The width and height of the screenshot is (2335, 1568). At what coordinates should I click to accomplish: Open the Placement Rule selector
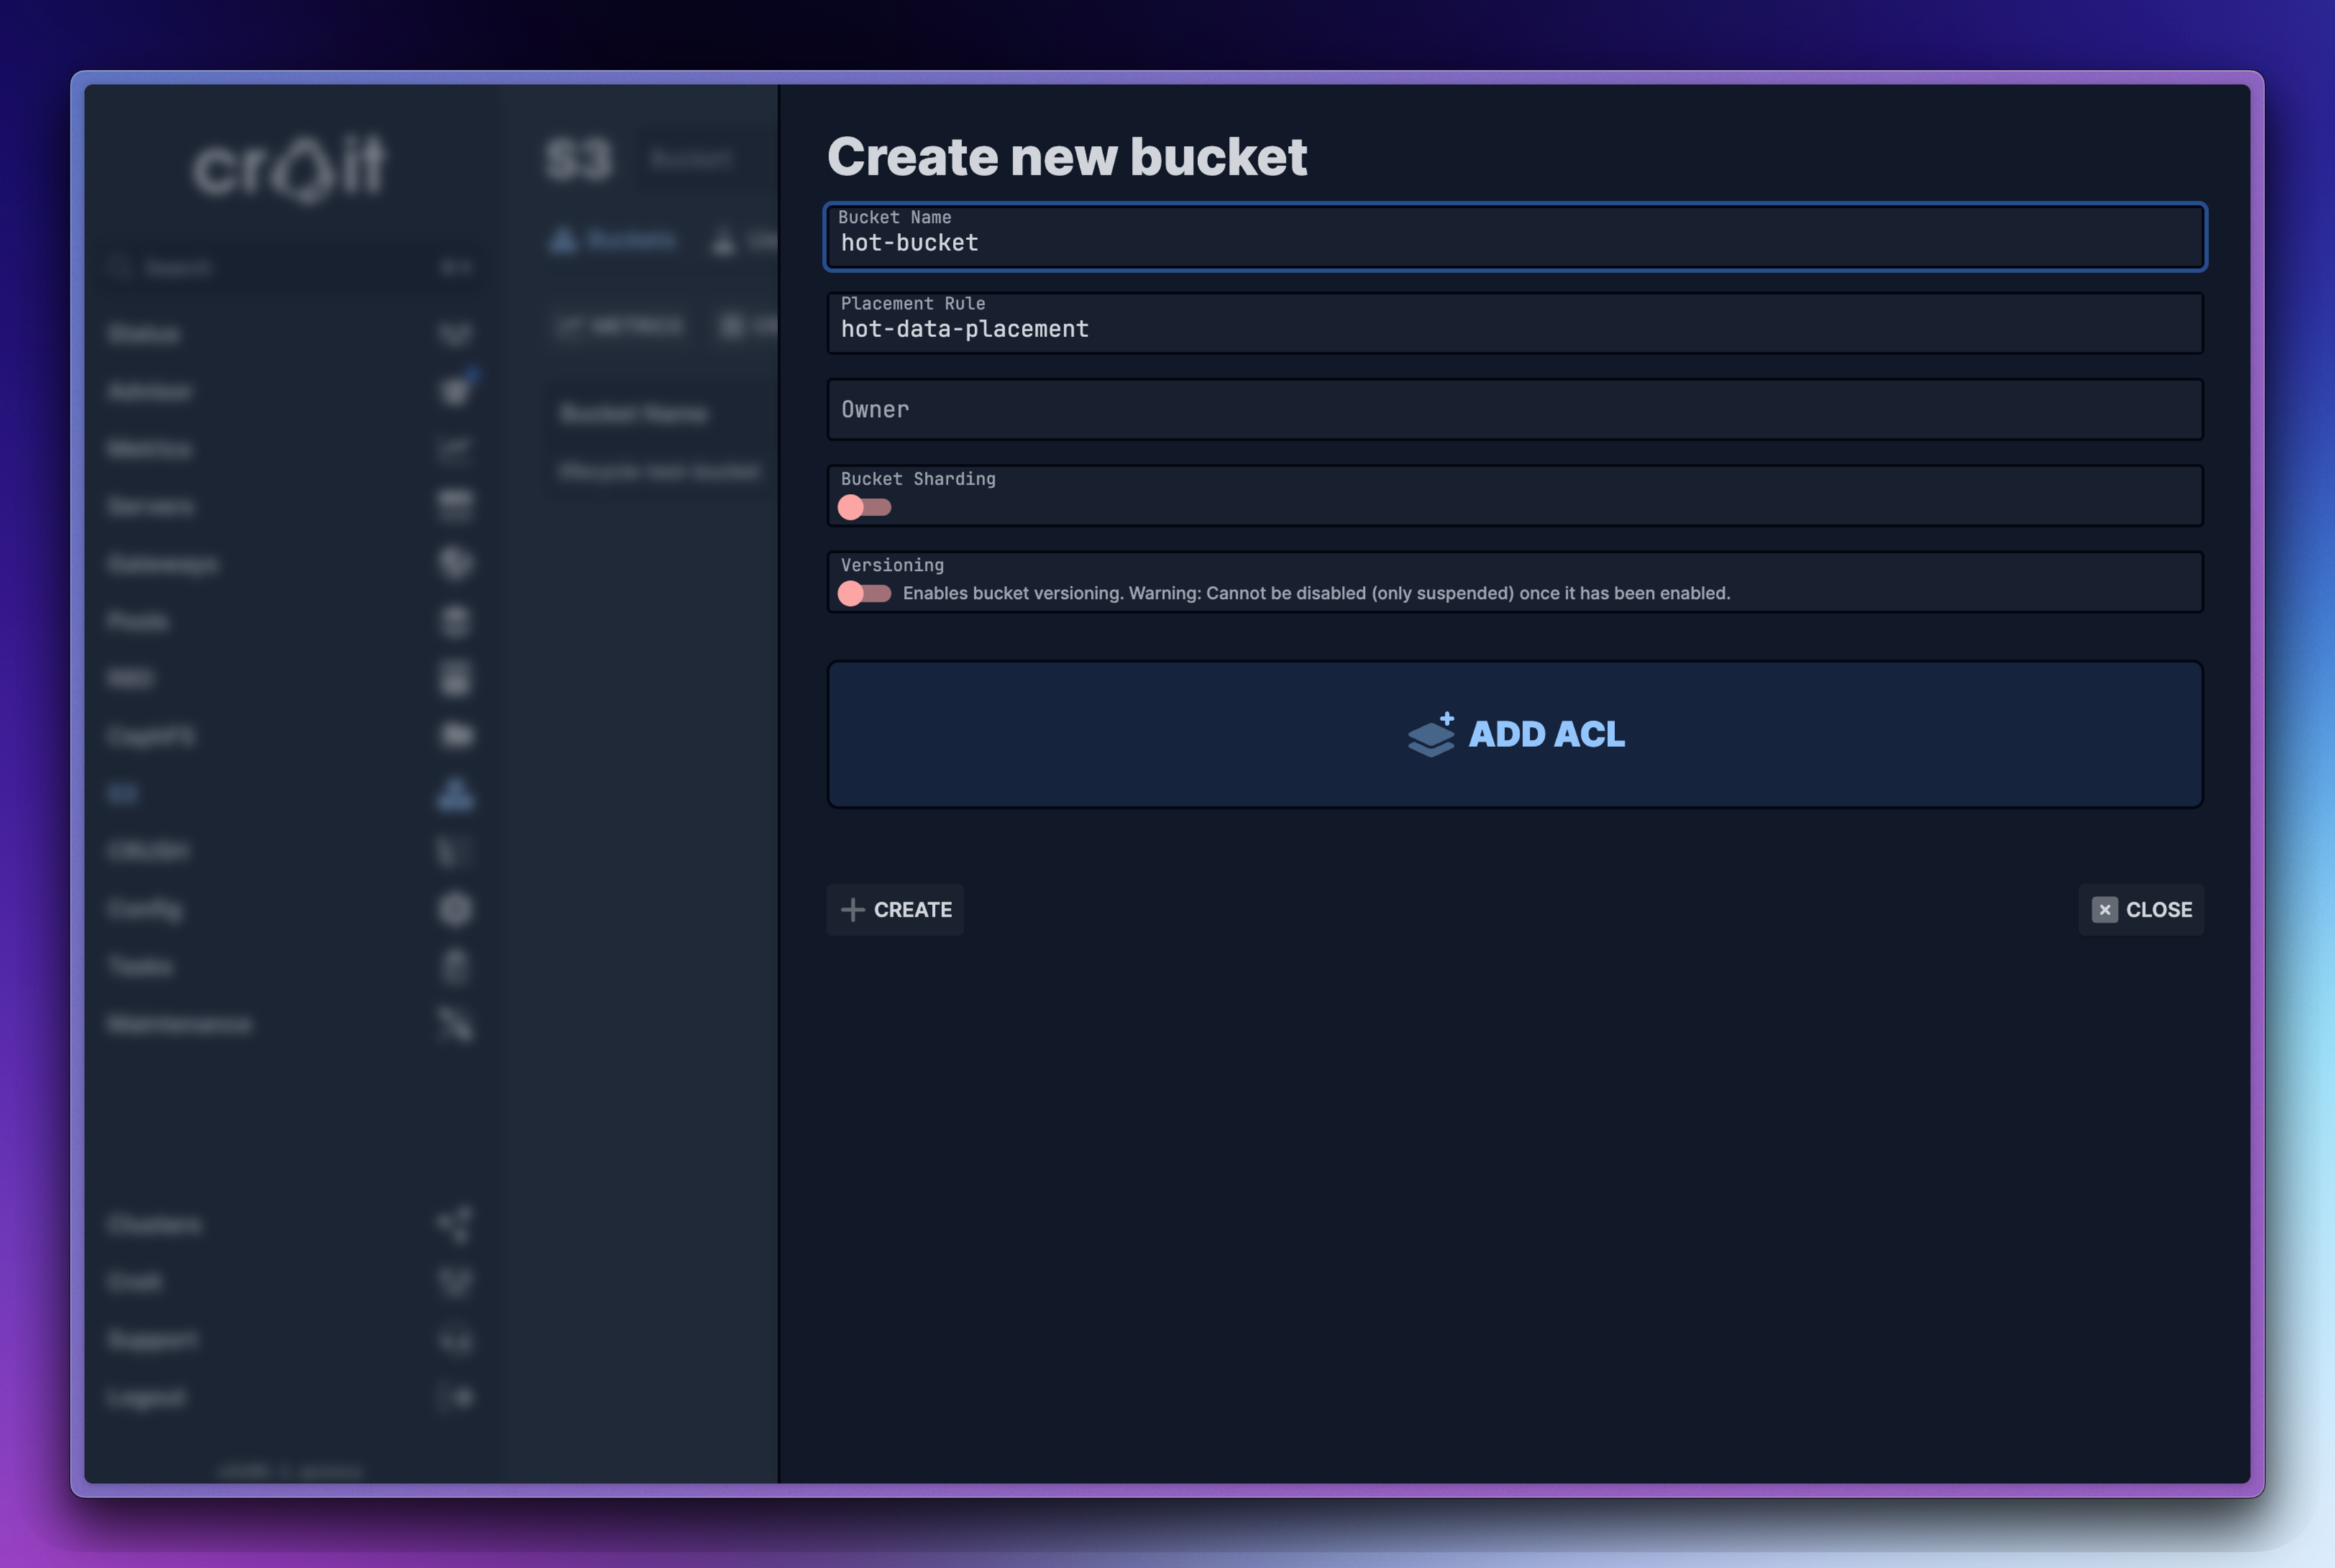[1514, 323]
